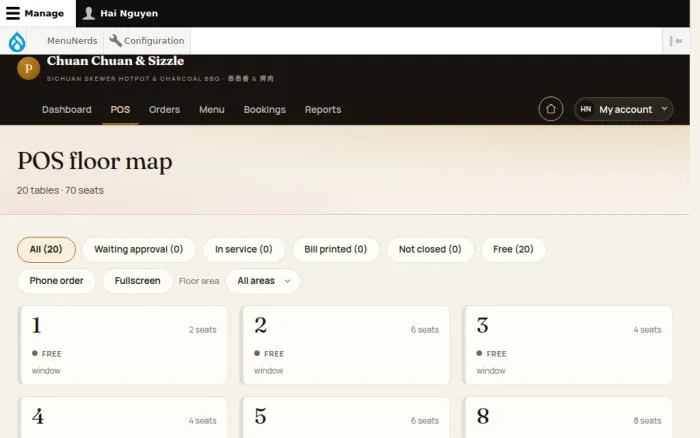700x438 pixels.
Task: Open the Reports tab
Action: (323, 109)
